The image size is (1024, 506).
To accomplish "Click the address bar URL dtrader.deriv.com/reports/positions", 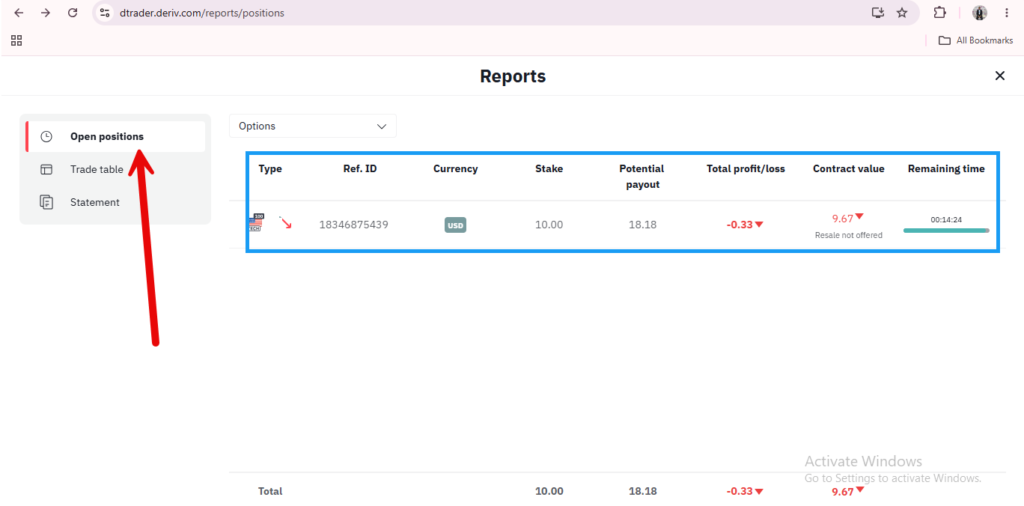I will [202, 12].
